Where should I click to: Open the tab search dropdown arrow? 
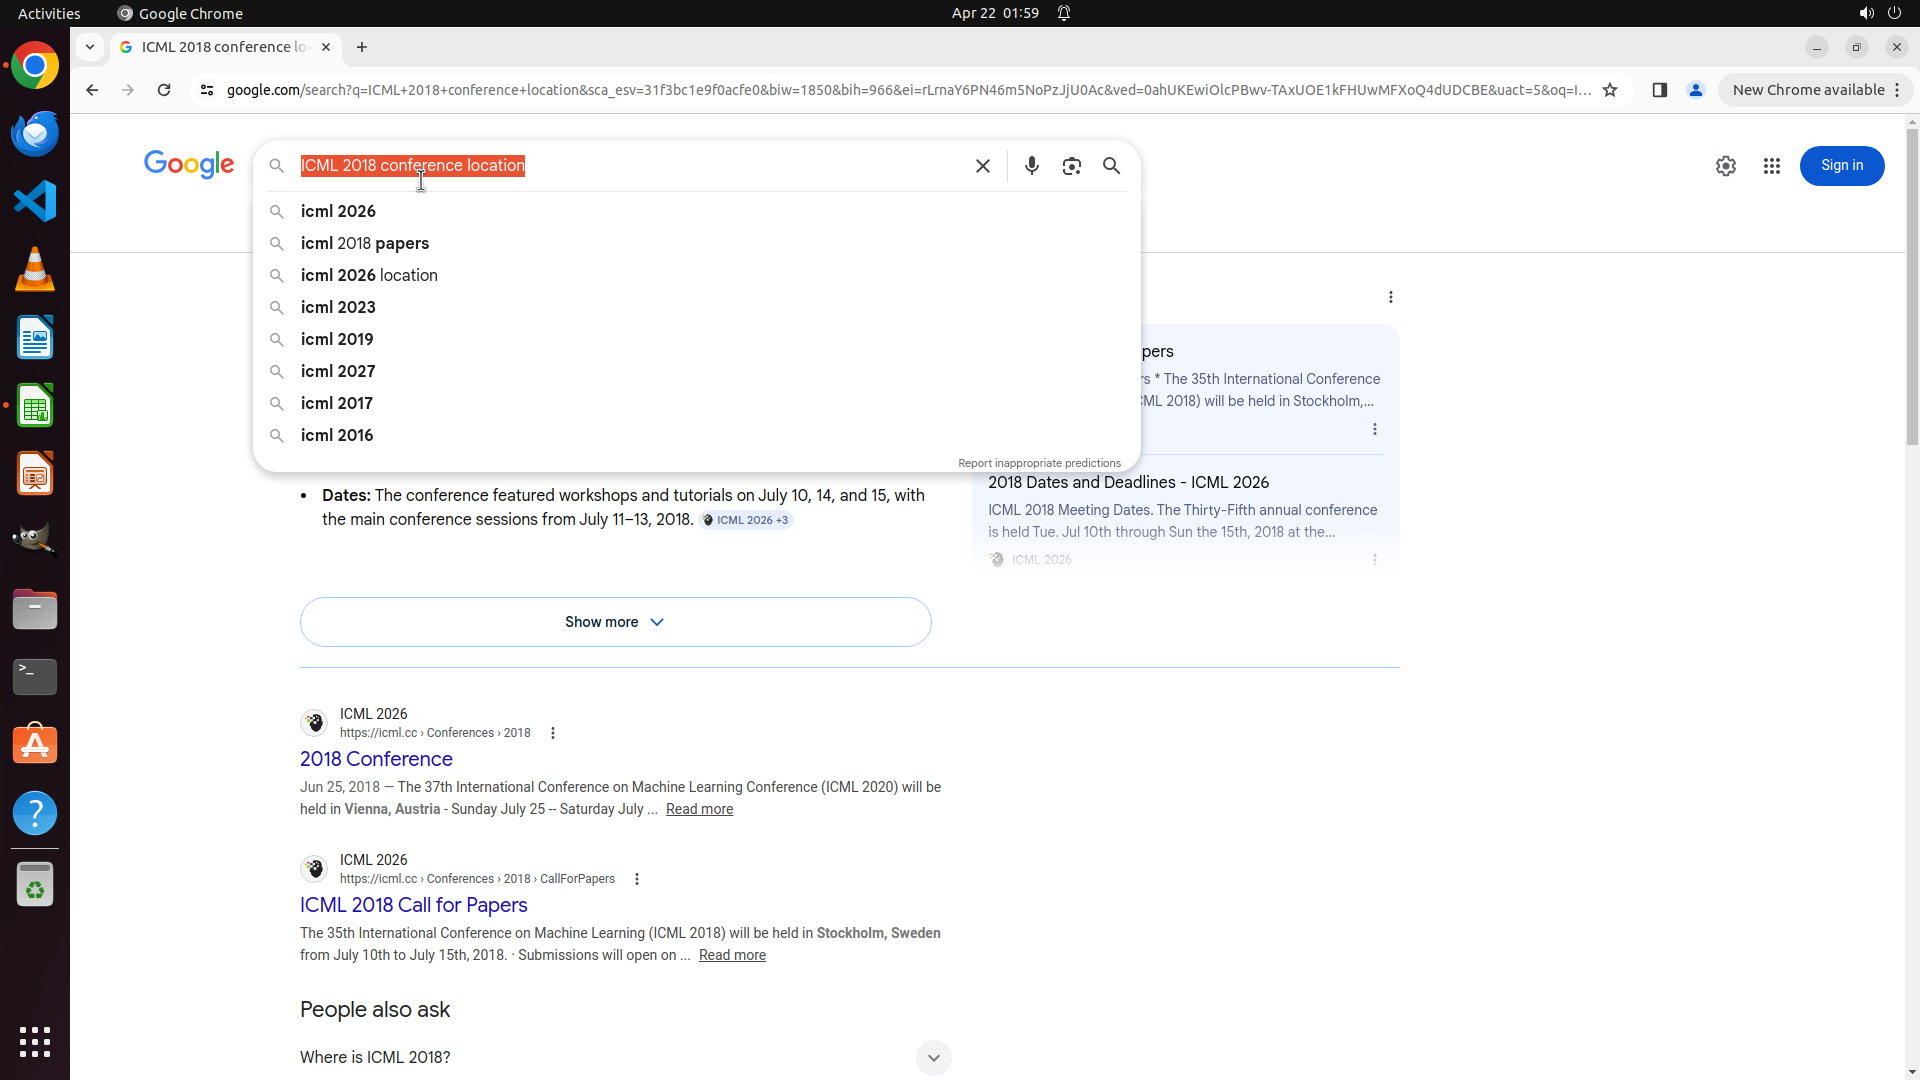(90, 47)
